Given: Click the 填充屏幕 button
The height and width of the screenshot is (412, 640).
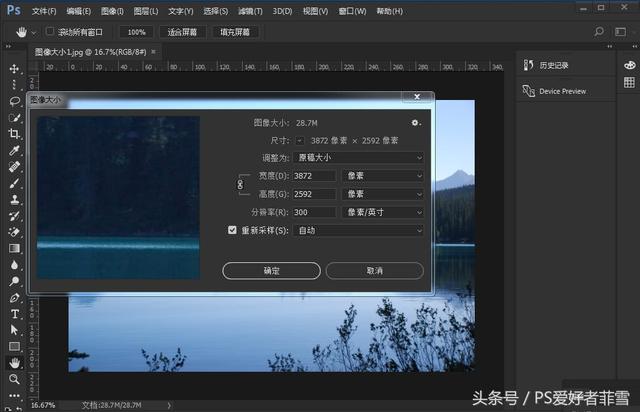Looking at the screenshot, I should click(235, 32).
